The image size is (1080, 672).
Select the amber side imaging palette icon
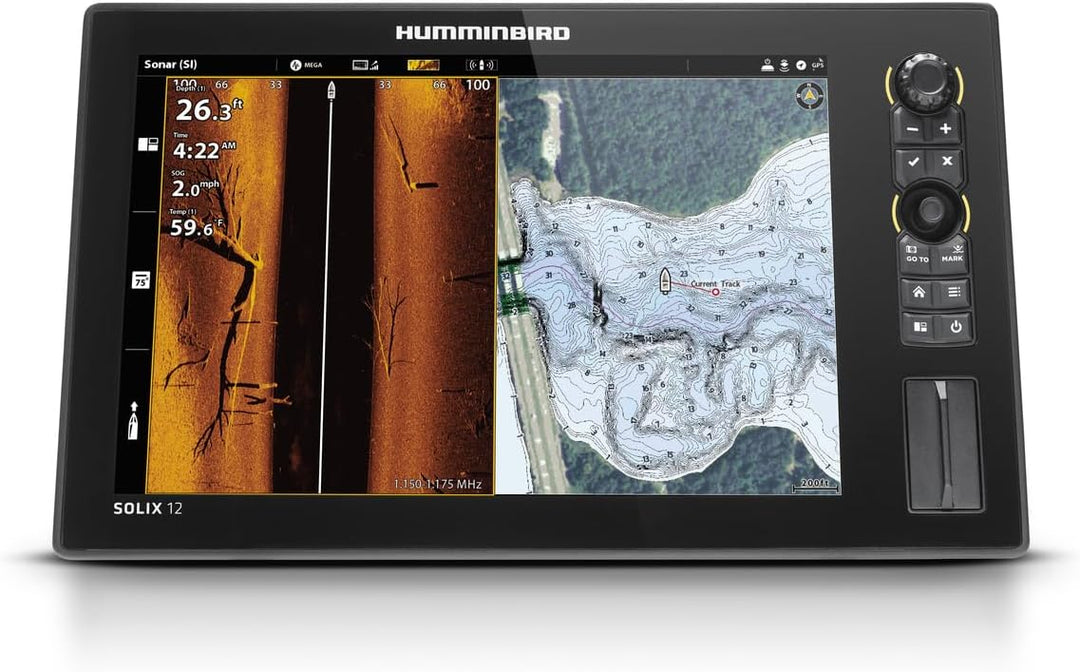coord(423,65)
